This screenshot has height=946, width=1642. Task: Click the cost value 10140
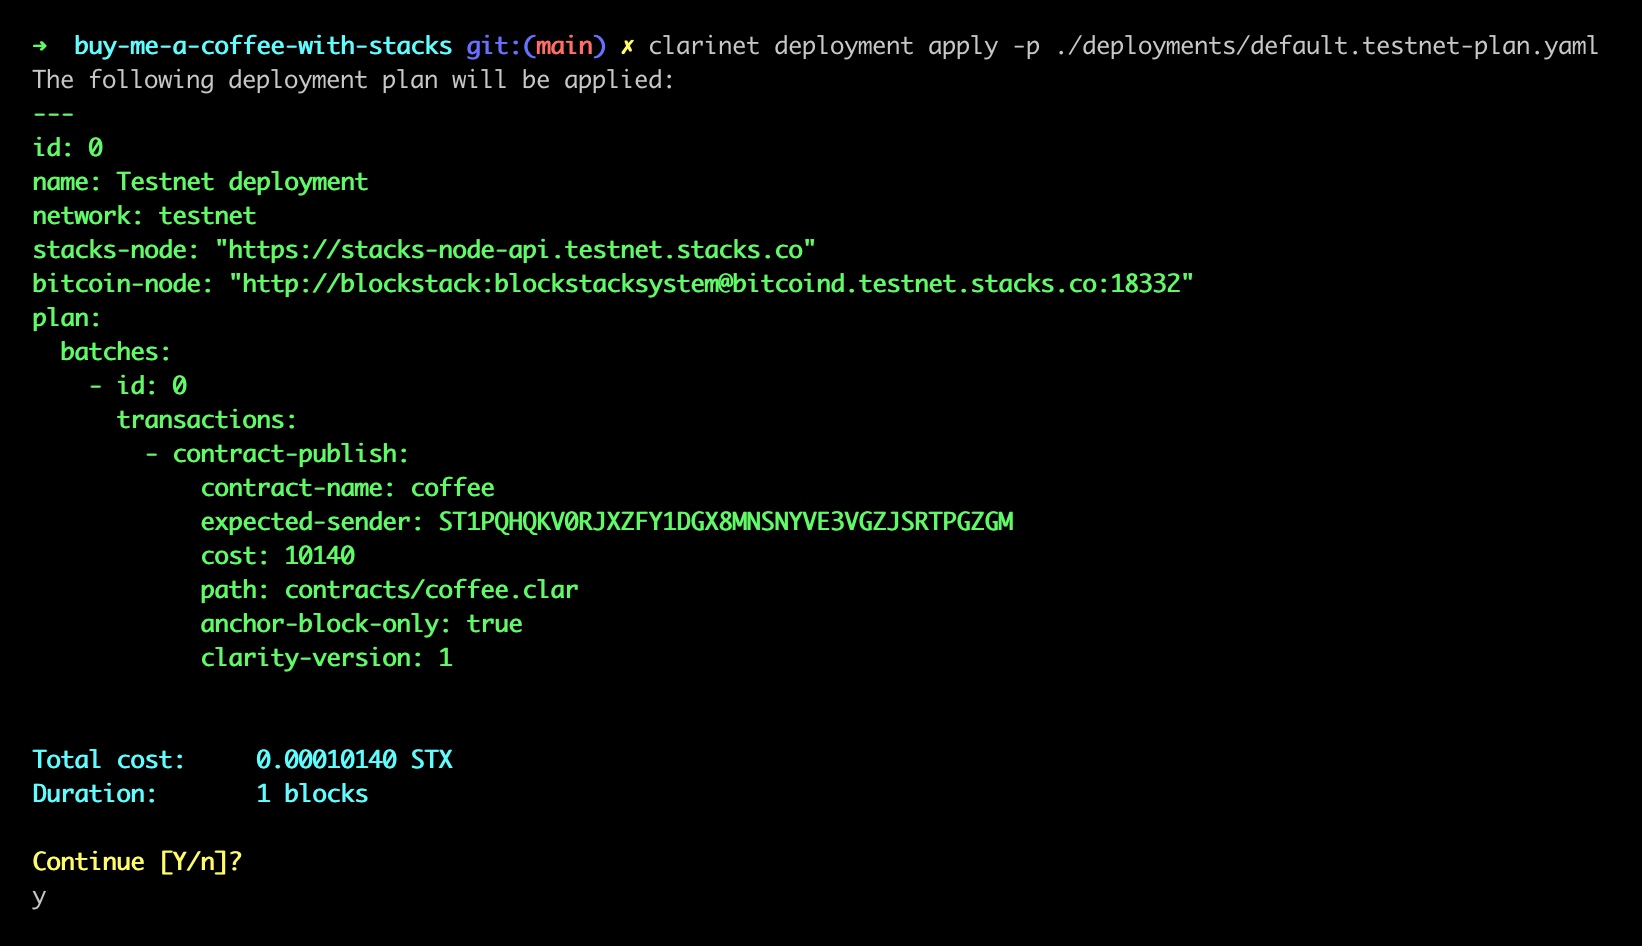319,556
